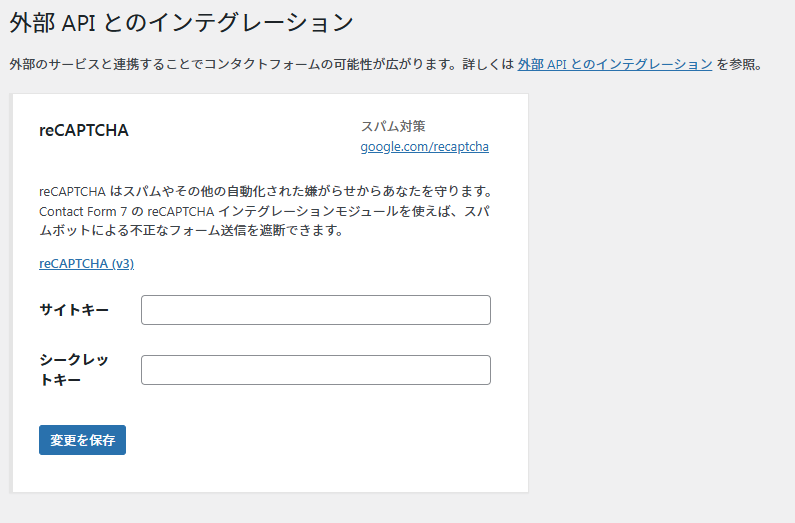Viewport: 795px width, 523px height.
Task: Click the シークレットキー field label
Action: (x=74, y=370)
